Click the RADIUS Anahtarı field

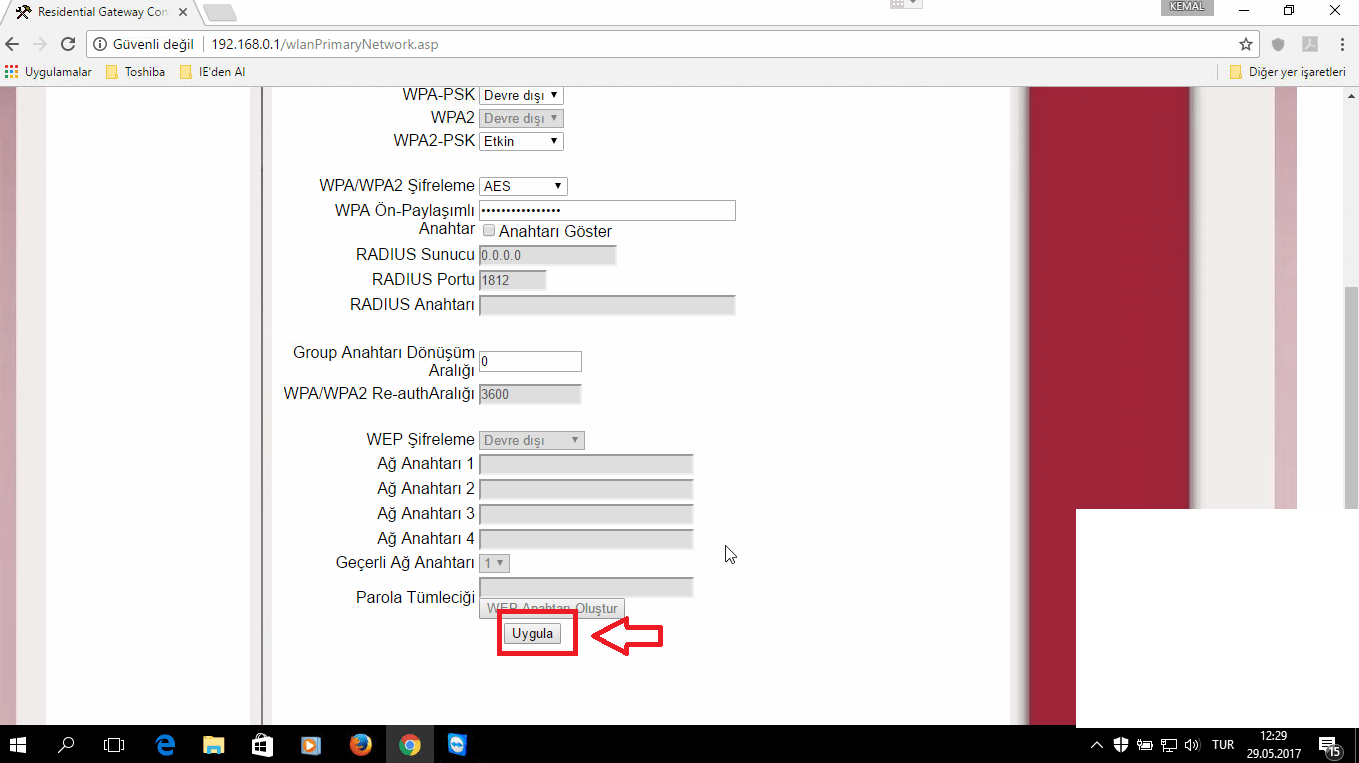click(x=607, y=305)
